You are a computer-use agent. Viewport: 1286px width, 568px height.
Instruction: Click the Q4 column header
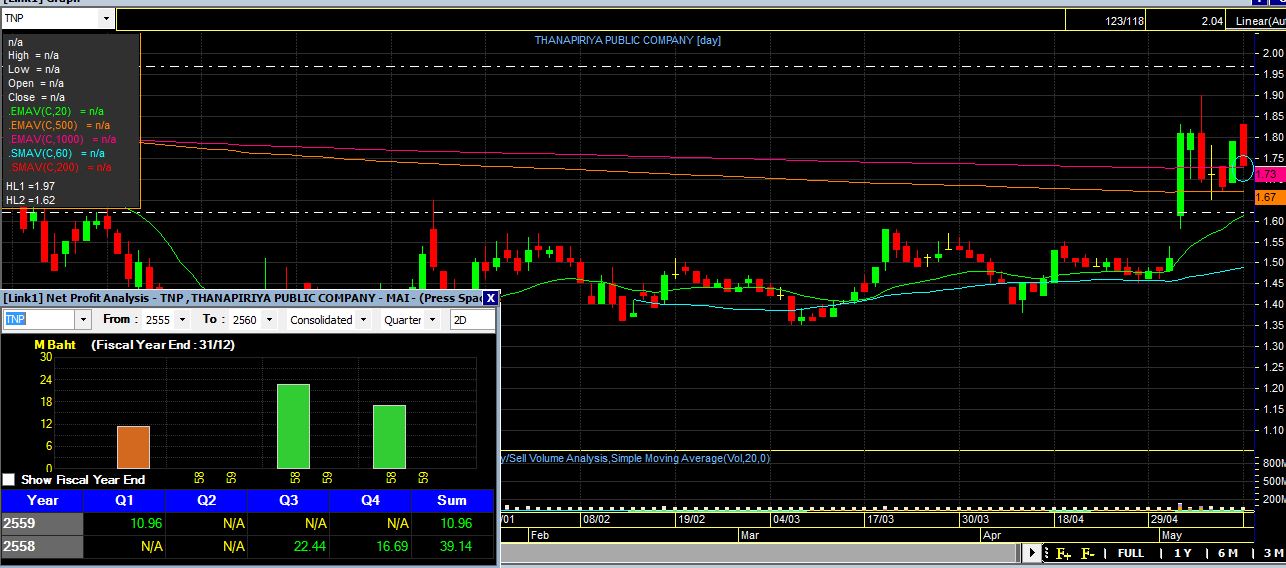[x=371, y=500]
